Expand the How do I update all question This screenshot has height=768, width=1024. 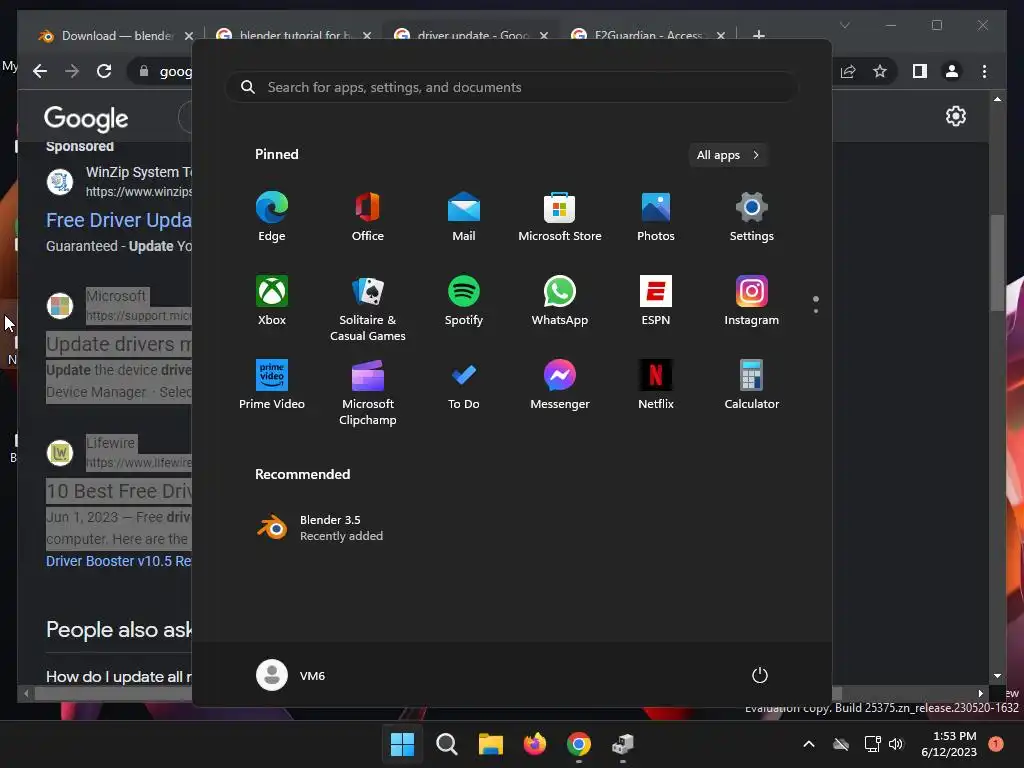point(119,677)
